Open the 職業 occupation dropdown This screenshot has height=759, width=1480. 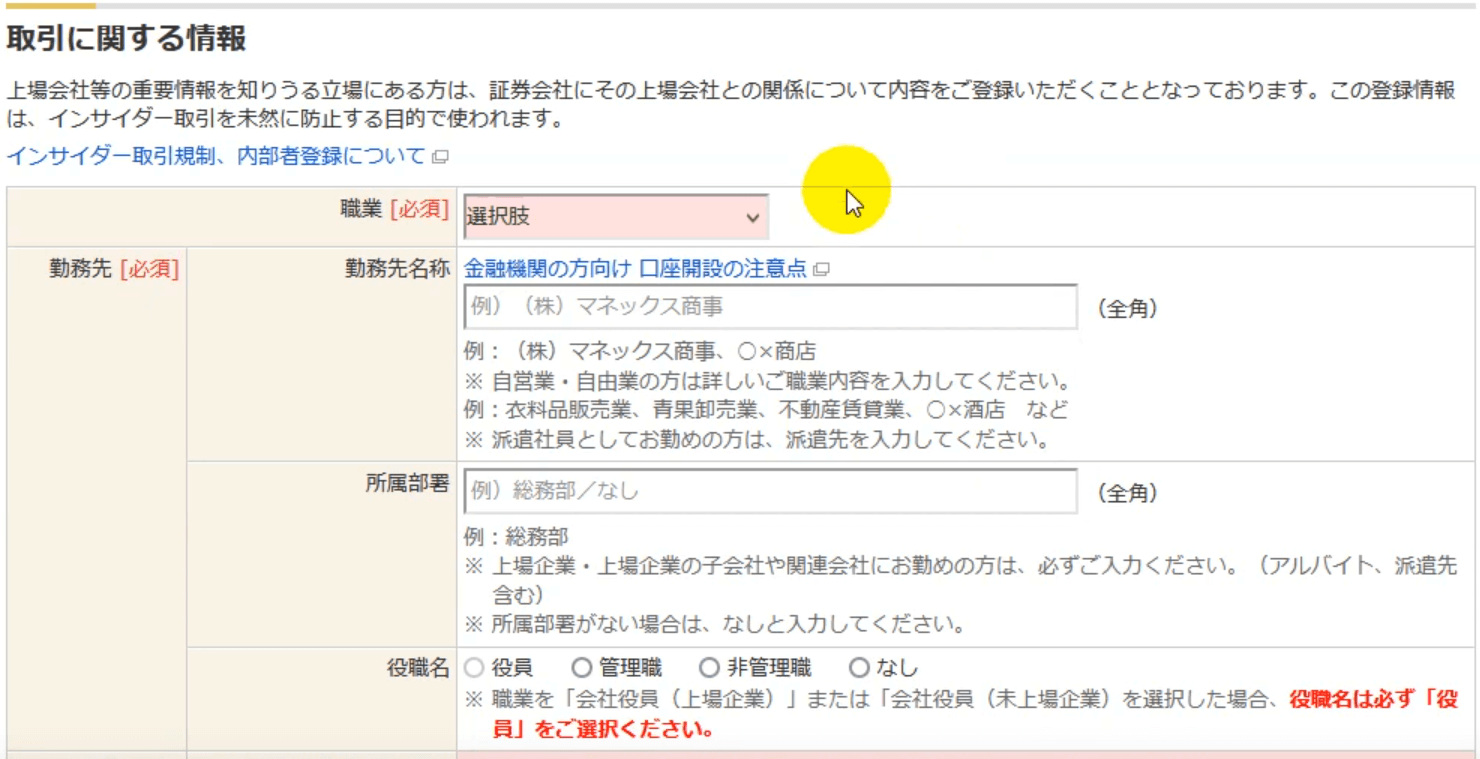610,215
